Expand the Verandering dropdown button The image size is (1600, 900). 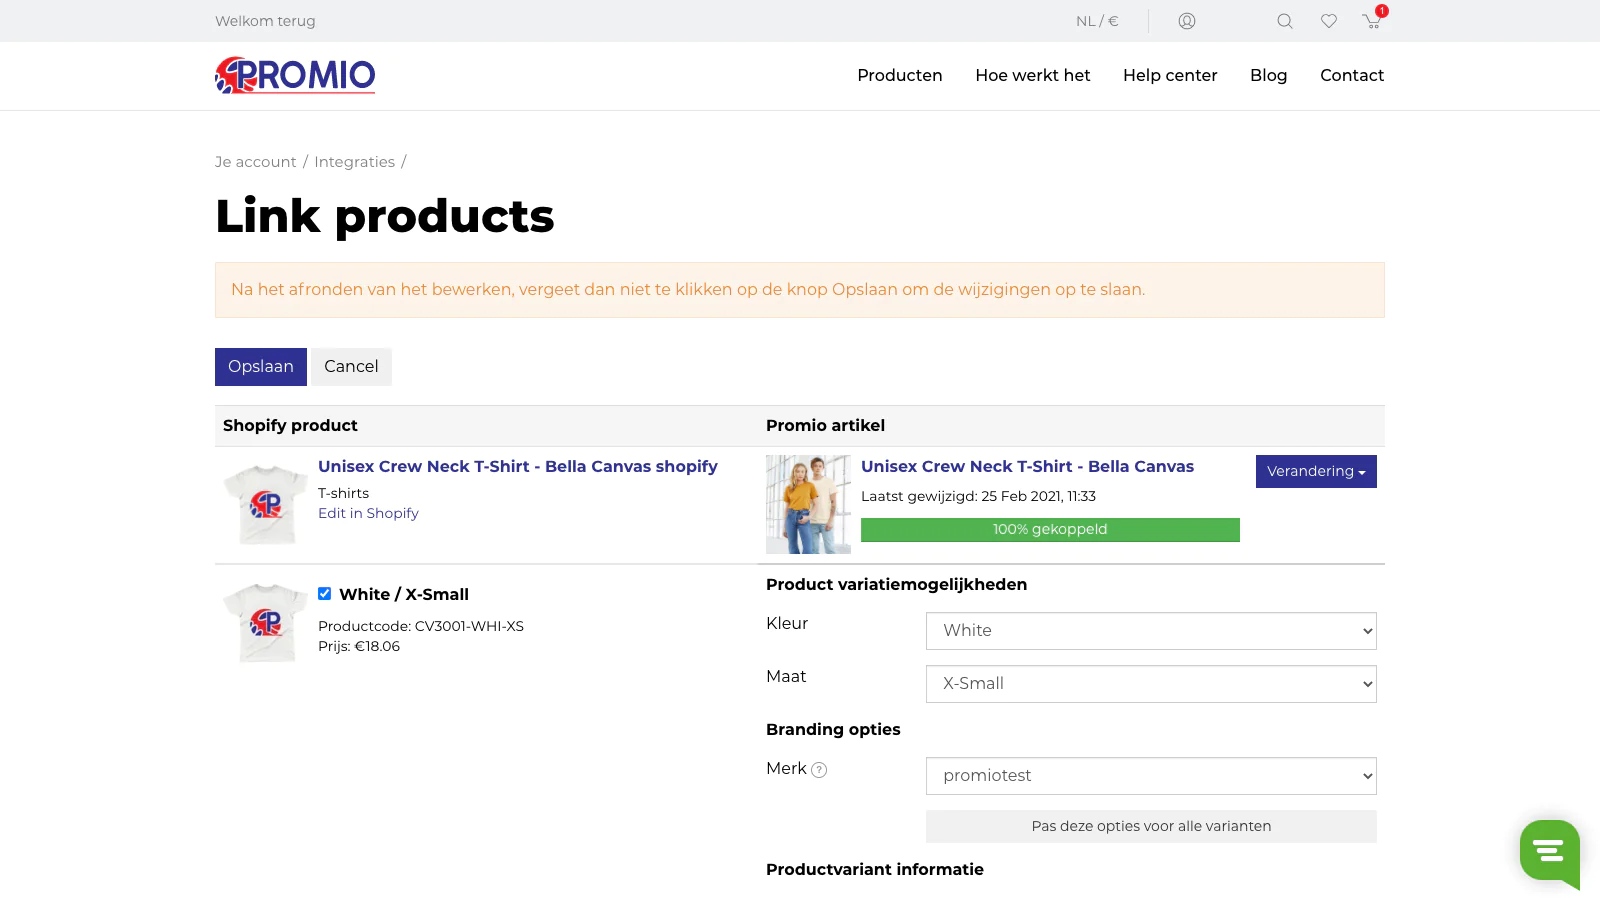(1316, 471)
